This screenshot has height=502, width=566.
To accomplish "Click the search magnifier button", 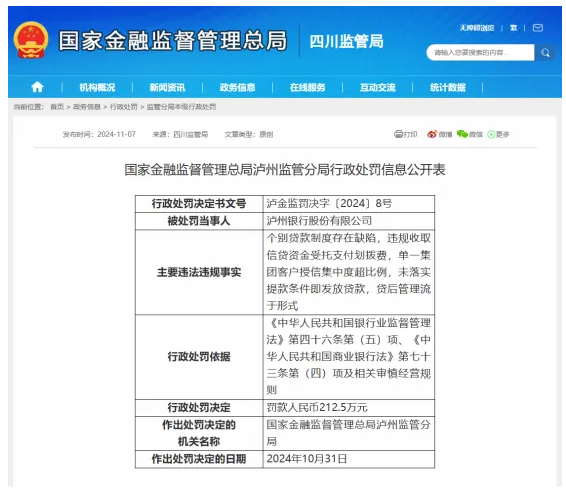I will (x=545, y=53).
